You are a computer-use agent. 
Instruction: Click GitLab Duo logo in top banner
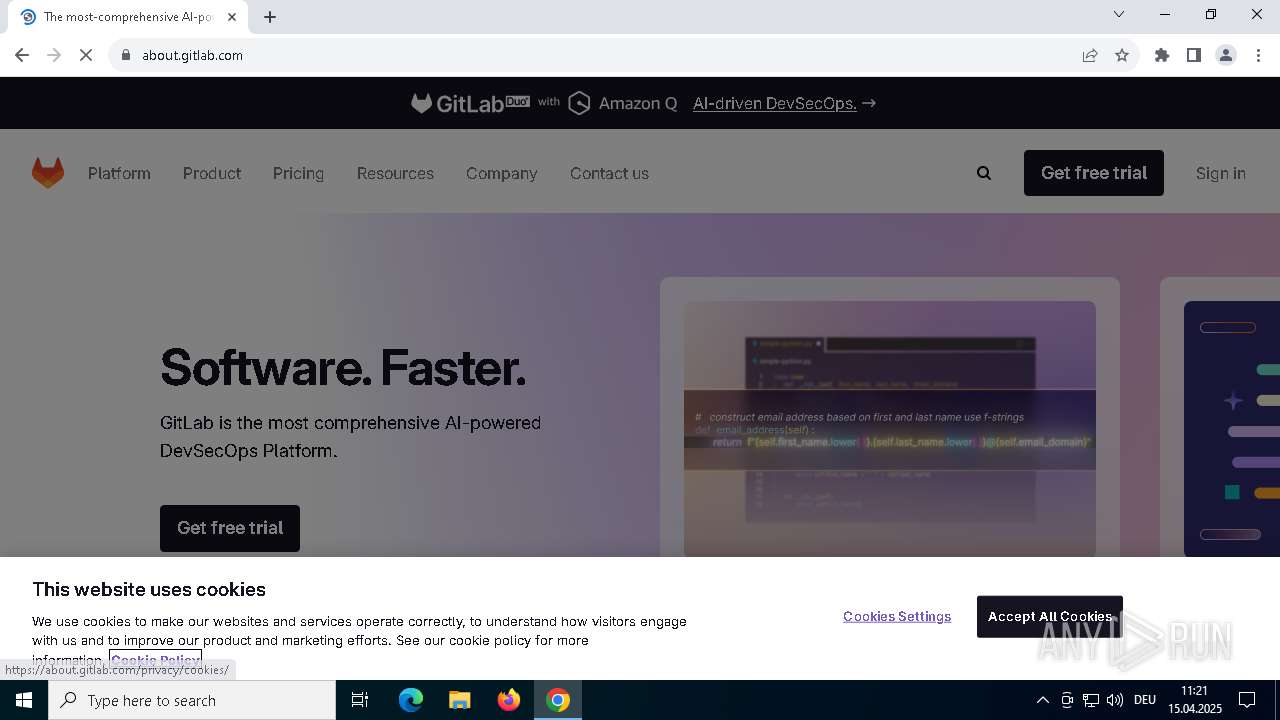[x=470, y=103]
